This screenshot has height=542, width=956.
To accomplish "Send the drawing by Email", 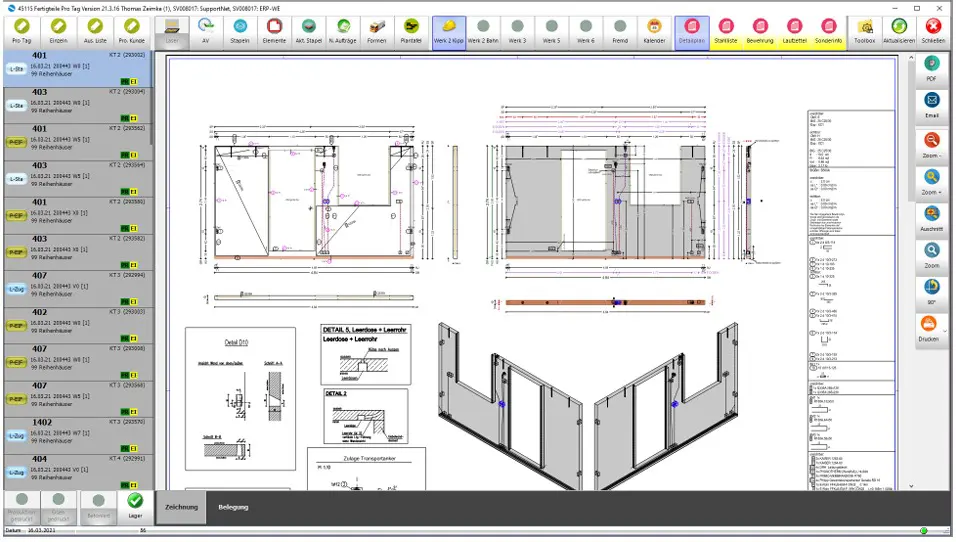I will point(932,105).
